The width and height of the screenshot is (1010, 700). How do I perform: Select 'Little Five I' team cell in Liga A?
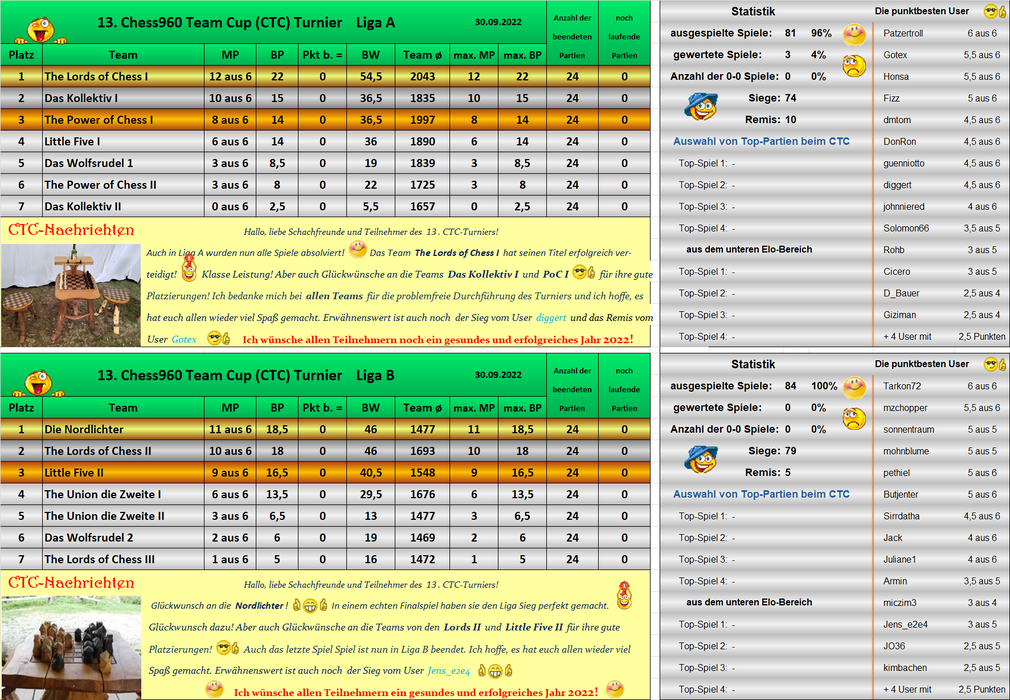[123, 142]
